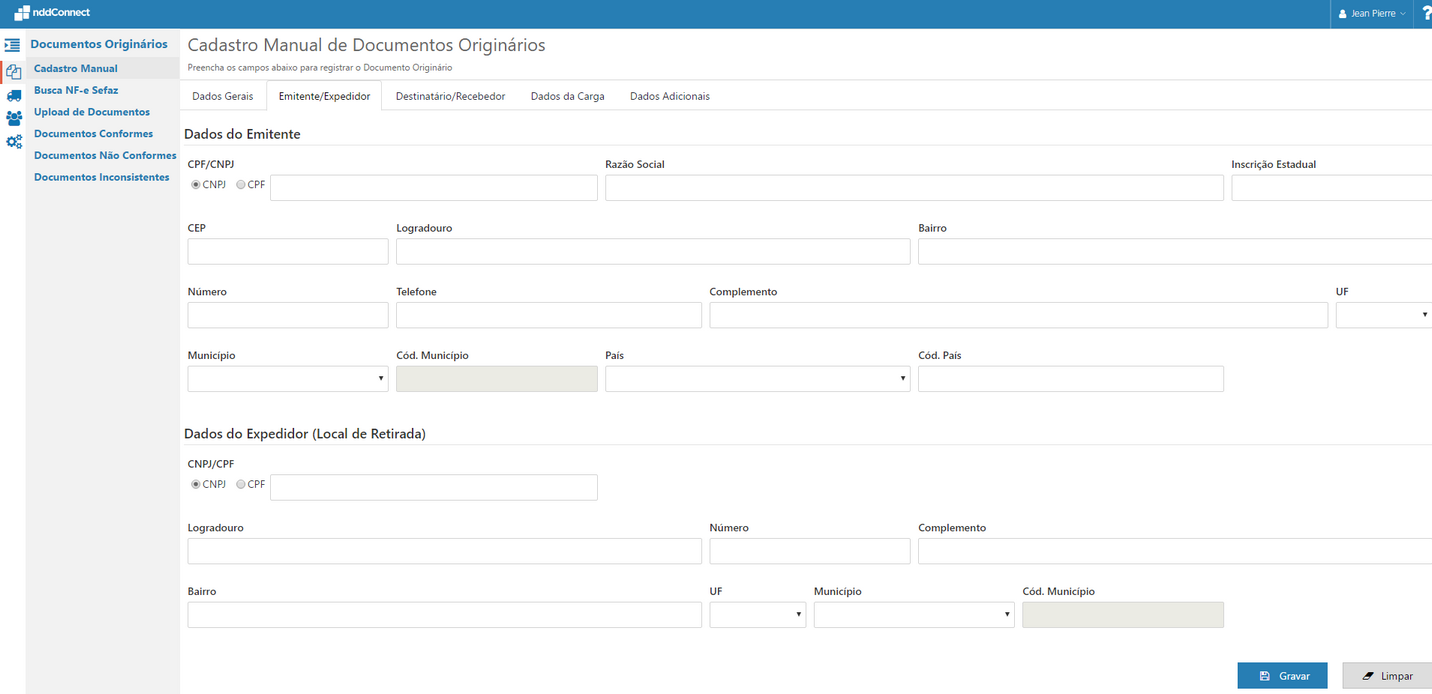Open the users group icon

pyautogui.click(x=13, y=118)
